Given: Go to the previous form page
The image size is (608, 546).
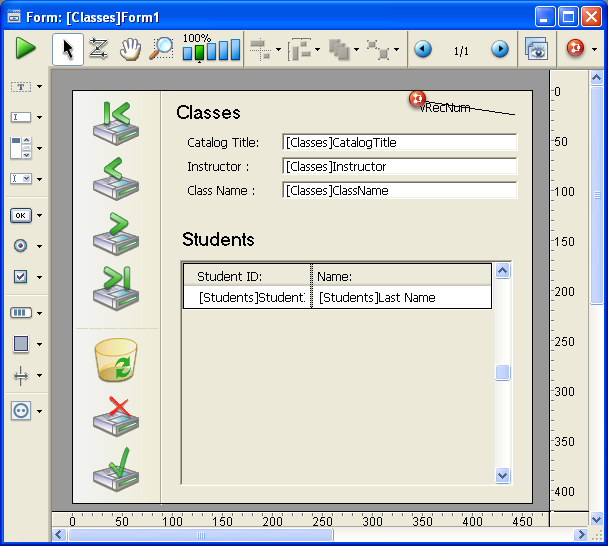Looking at the screenshot, I should point(422,49).
